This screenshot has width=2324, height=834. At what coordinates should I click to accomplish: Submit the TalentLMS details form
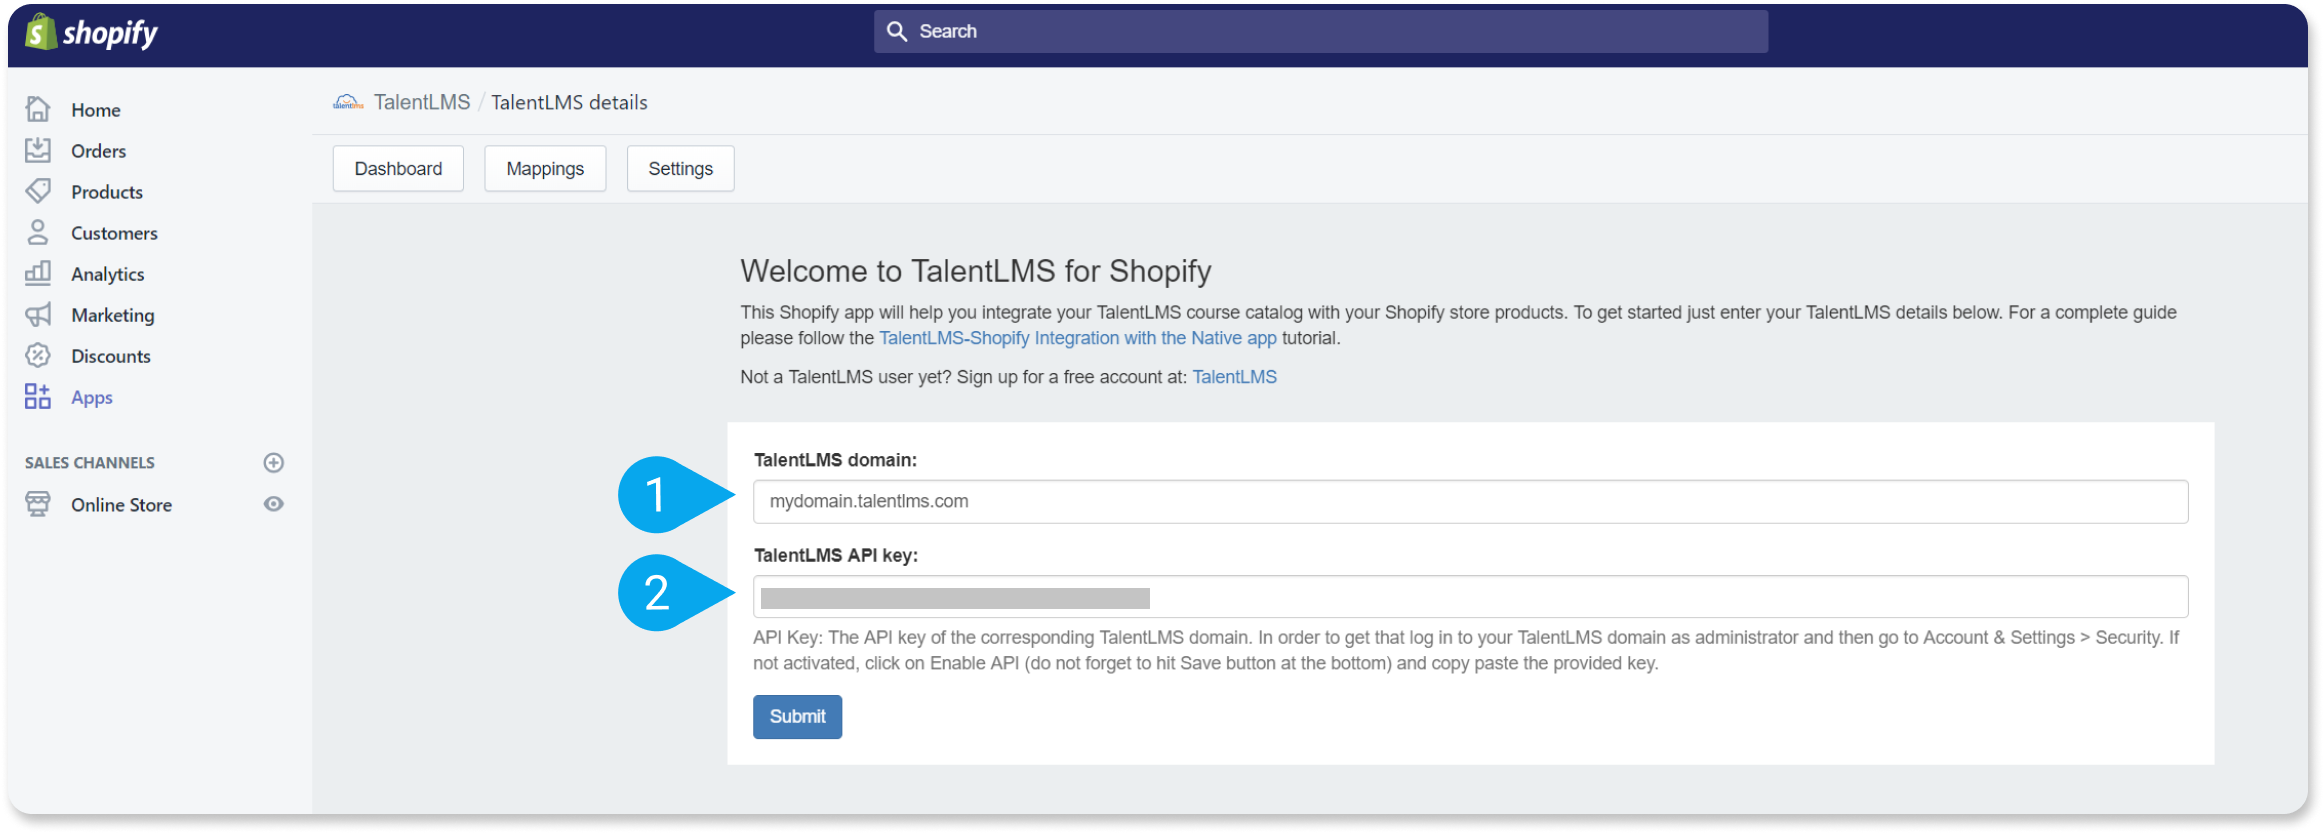click(797, 716)
